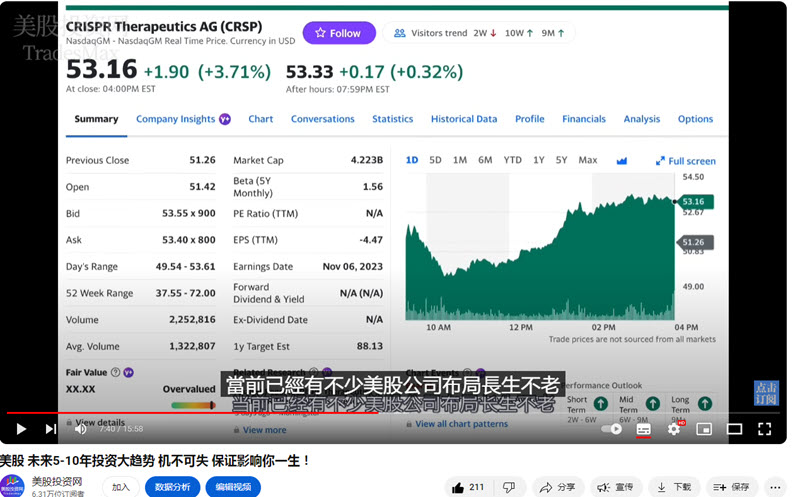Select the Summary tab
Viewport: 800px width, 497px height.
click(x=96, y=119)
